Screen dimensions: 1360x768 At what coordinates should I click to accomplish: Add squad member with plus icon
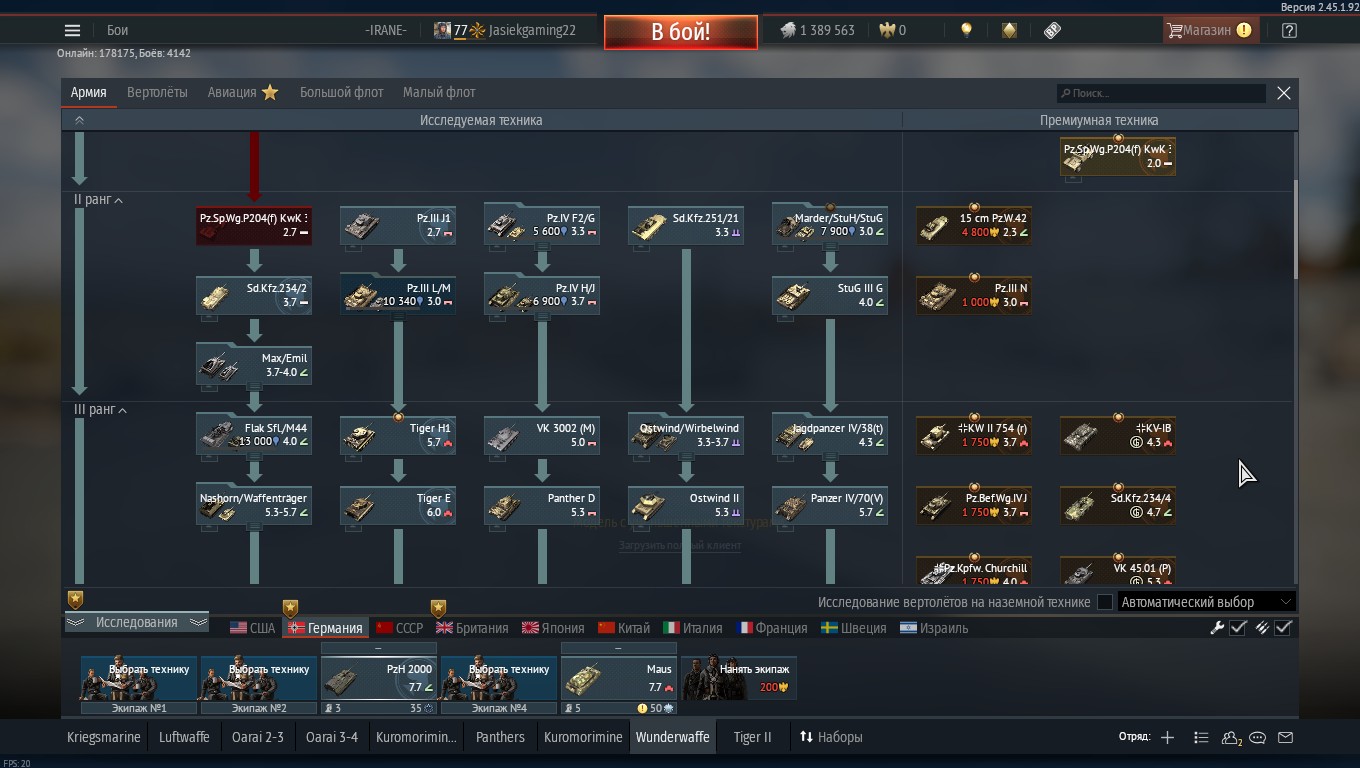(x=1167, y=737)
